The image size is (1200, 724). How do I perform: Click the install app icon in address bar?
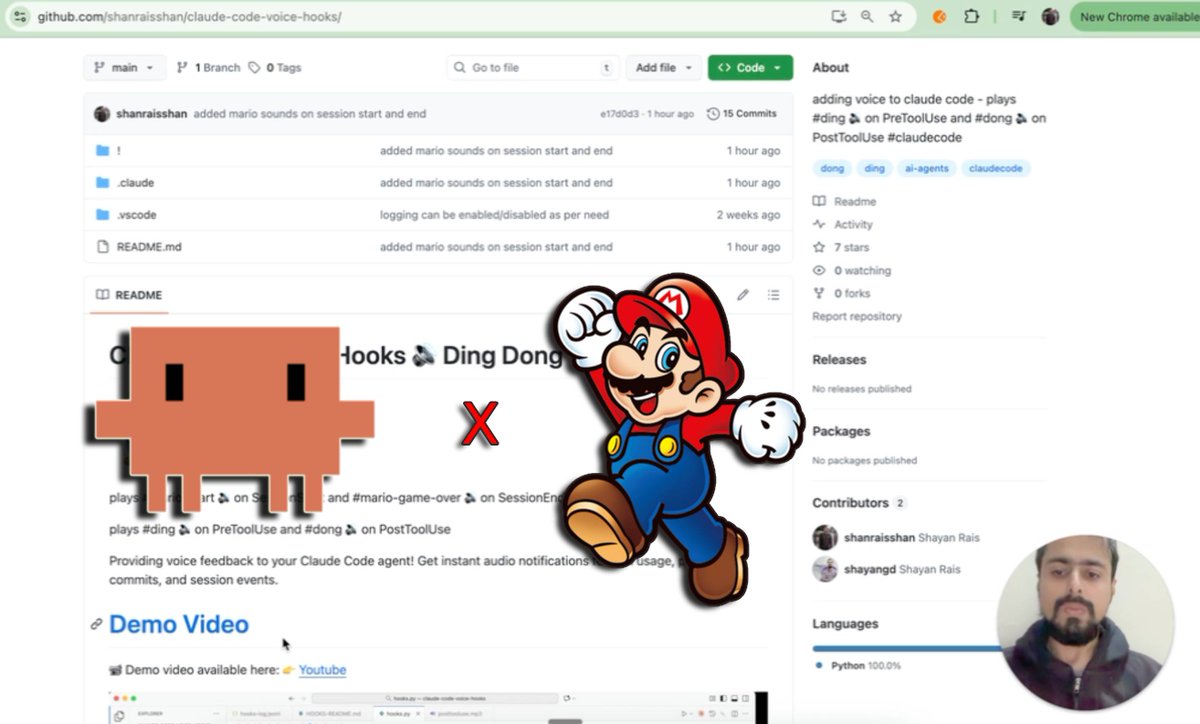(839, 16)
